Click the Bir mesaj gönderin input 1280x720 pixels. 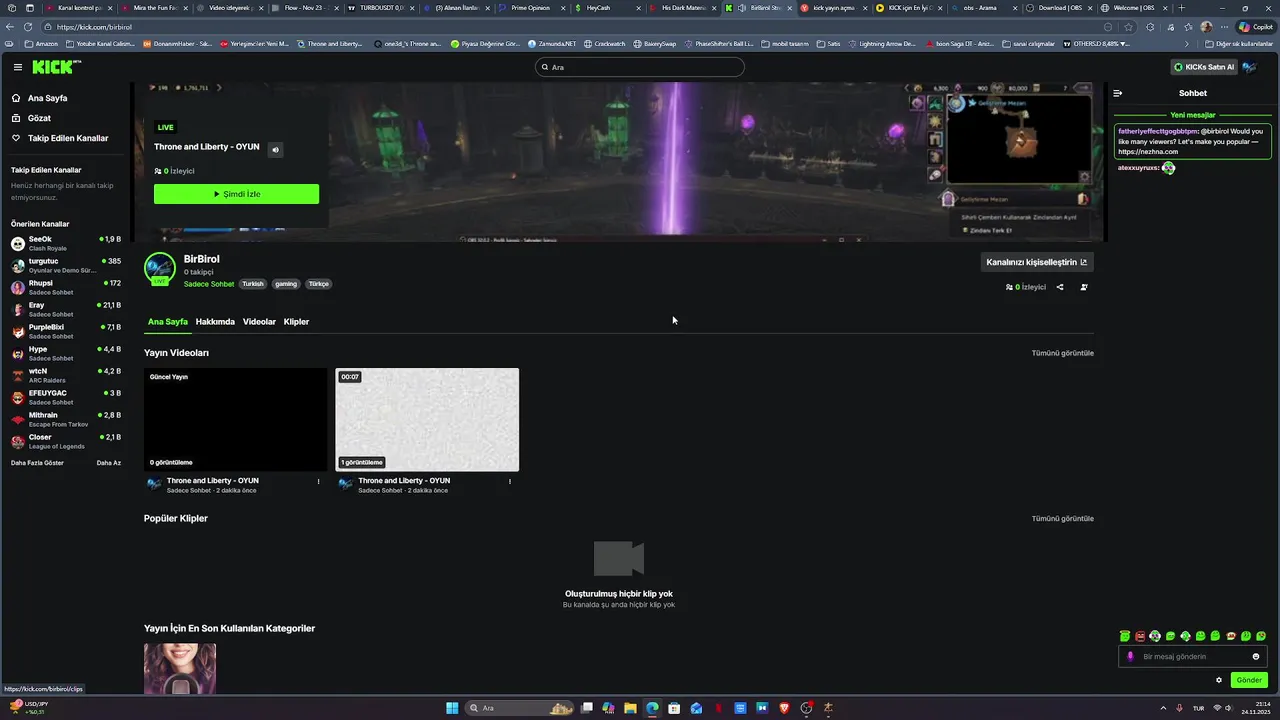coord(1192,657)
